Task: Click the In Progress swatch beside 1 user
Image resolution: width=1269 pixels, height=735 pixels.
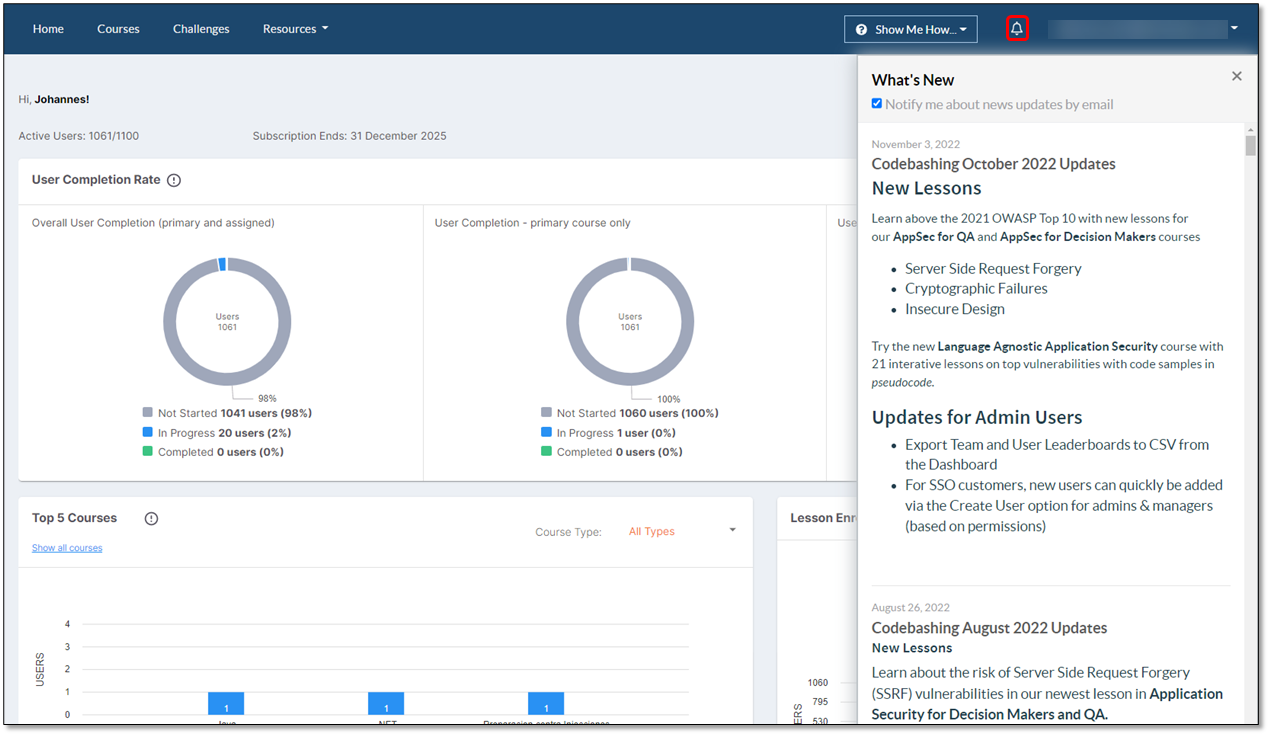Action: point(547,432)
